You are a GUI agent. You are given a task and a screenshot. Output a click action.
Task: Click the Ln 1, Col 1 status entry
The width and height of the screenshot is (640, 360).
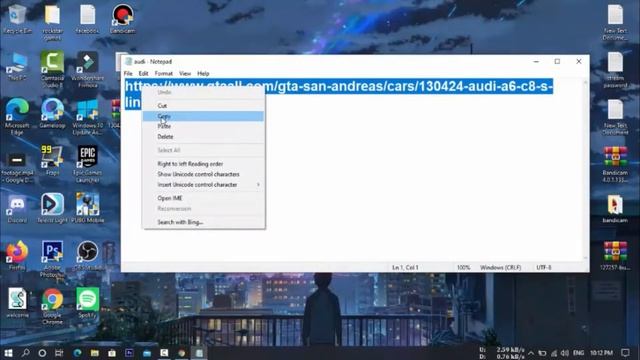coord(405,268)
